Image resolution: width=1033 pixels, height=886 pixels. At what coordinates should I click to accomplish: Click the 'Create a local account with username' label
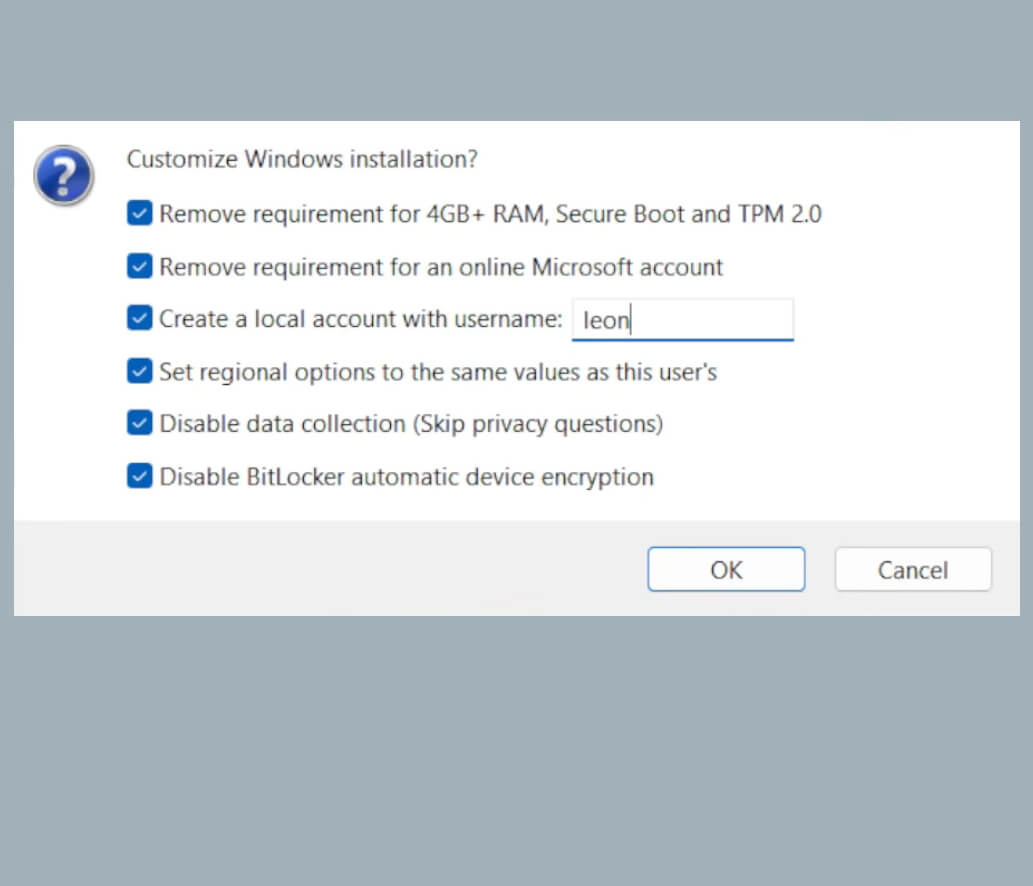(361, 319)
